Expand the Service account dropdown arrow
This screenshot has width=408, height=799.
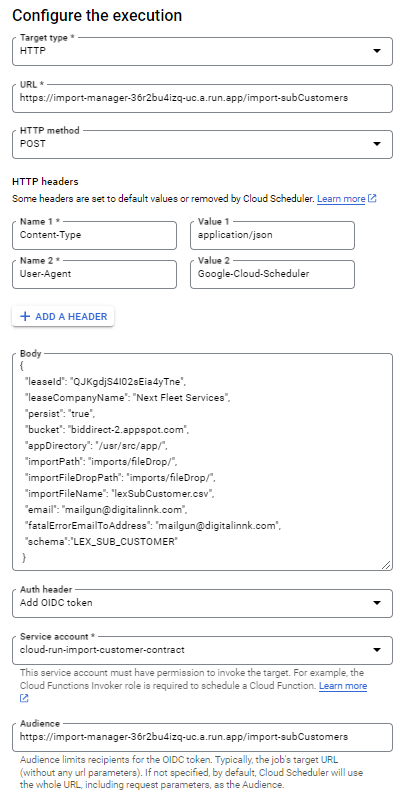pyautogui.click(x=377, y=650)
